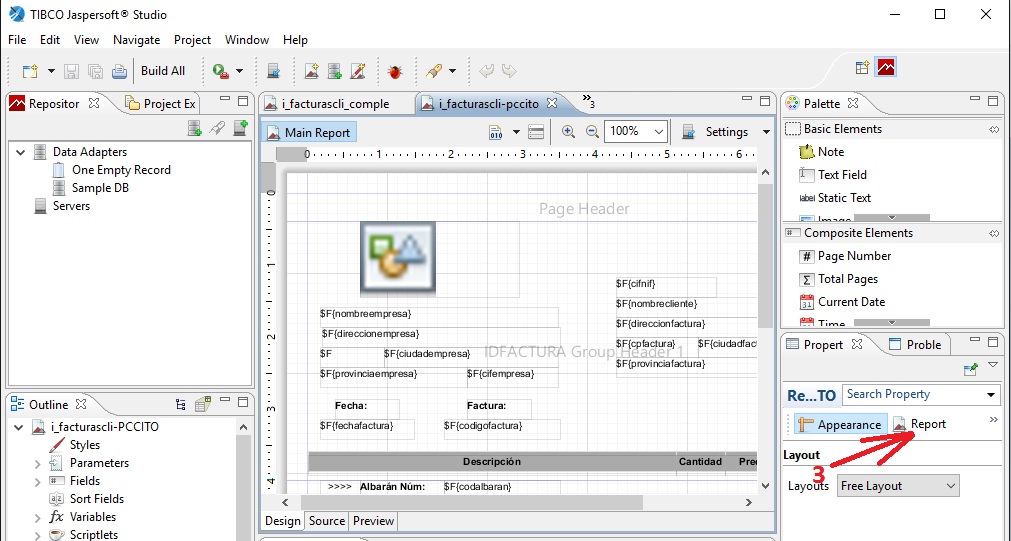
Task: Click the Main Report button
Action: tap(309, 133)
